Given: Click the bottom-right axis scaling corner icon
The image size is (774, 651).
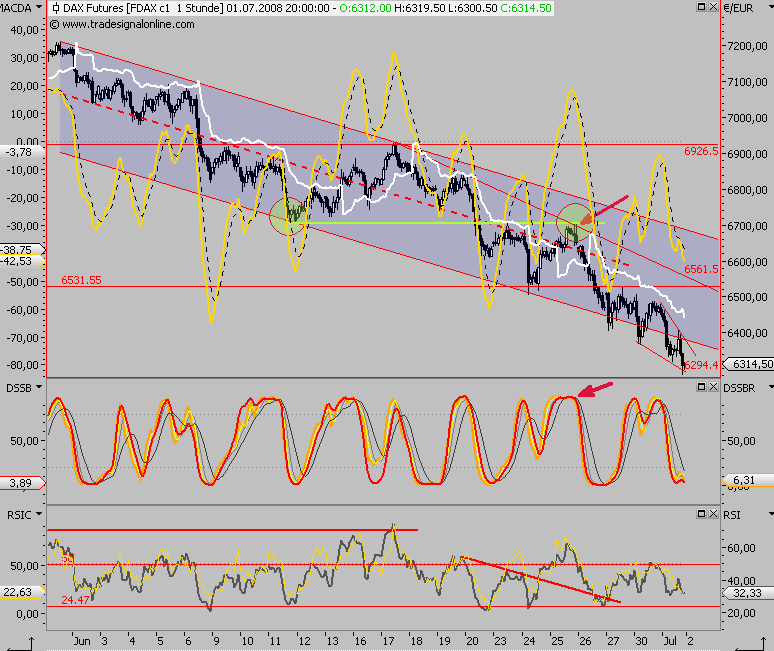Looking at the screenshot, I should (750, 644).
